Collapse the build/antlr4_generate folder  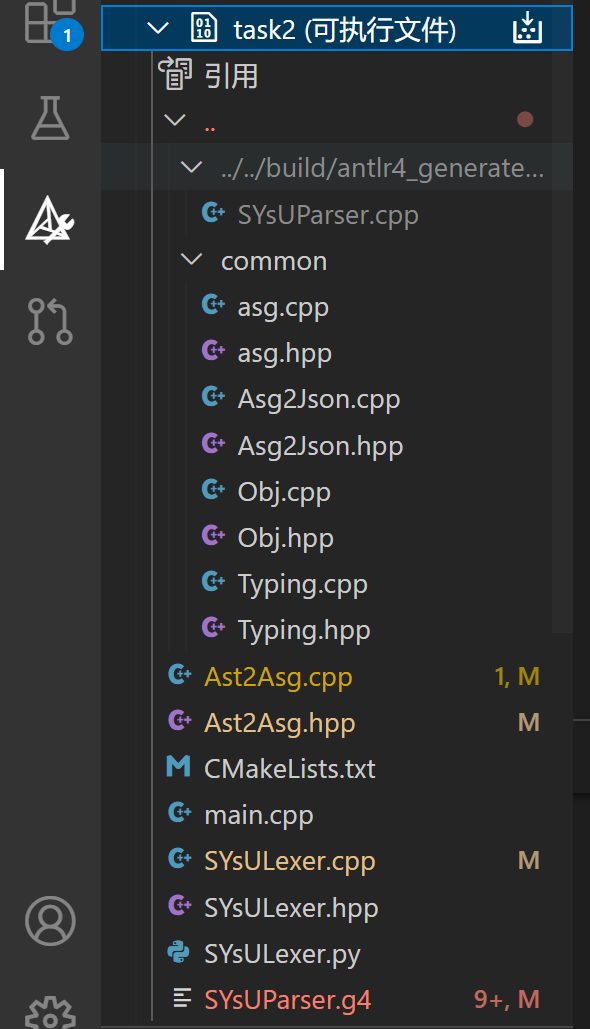[x=191, y=167]
